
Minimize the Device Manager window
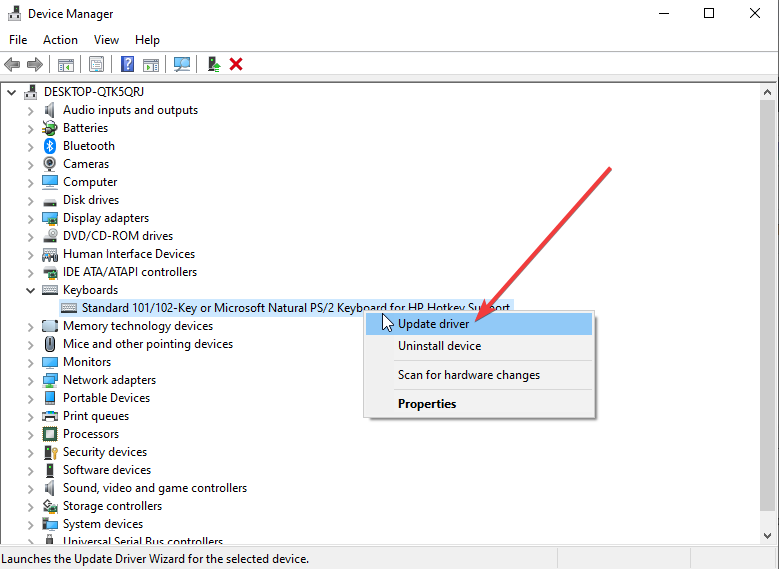(664, 13)
